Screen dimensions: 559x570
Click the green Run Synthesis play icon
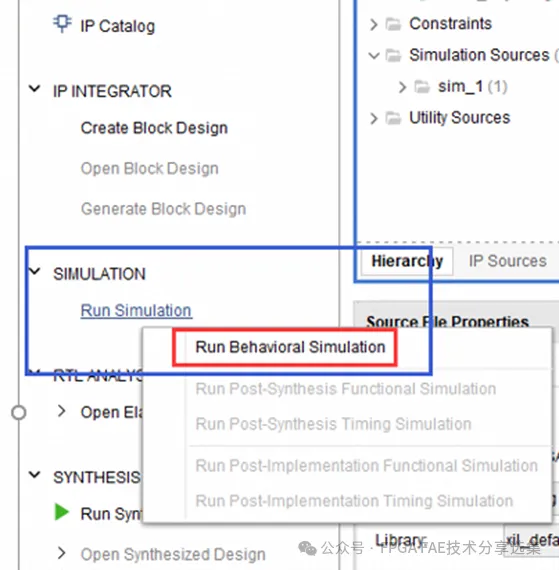(x=61, y=512)
